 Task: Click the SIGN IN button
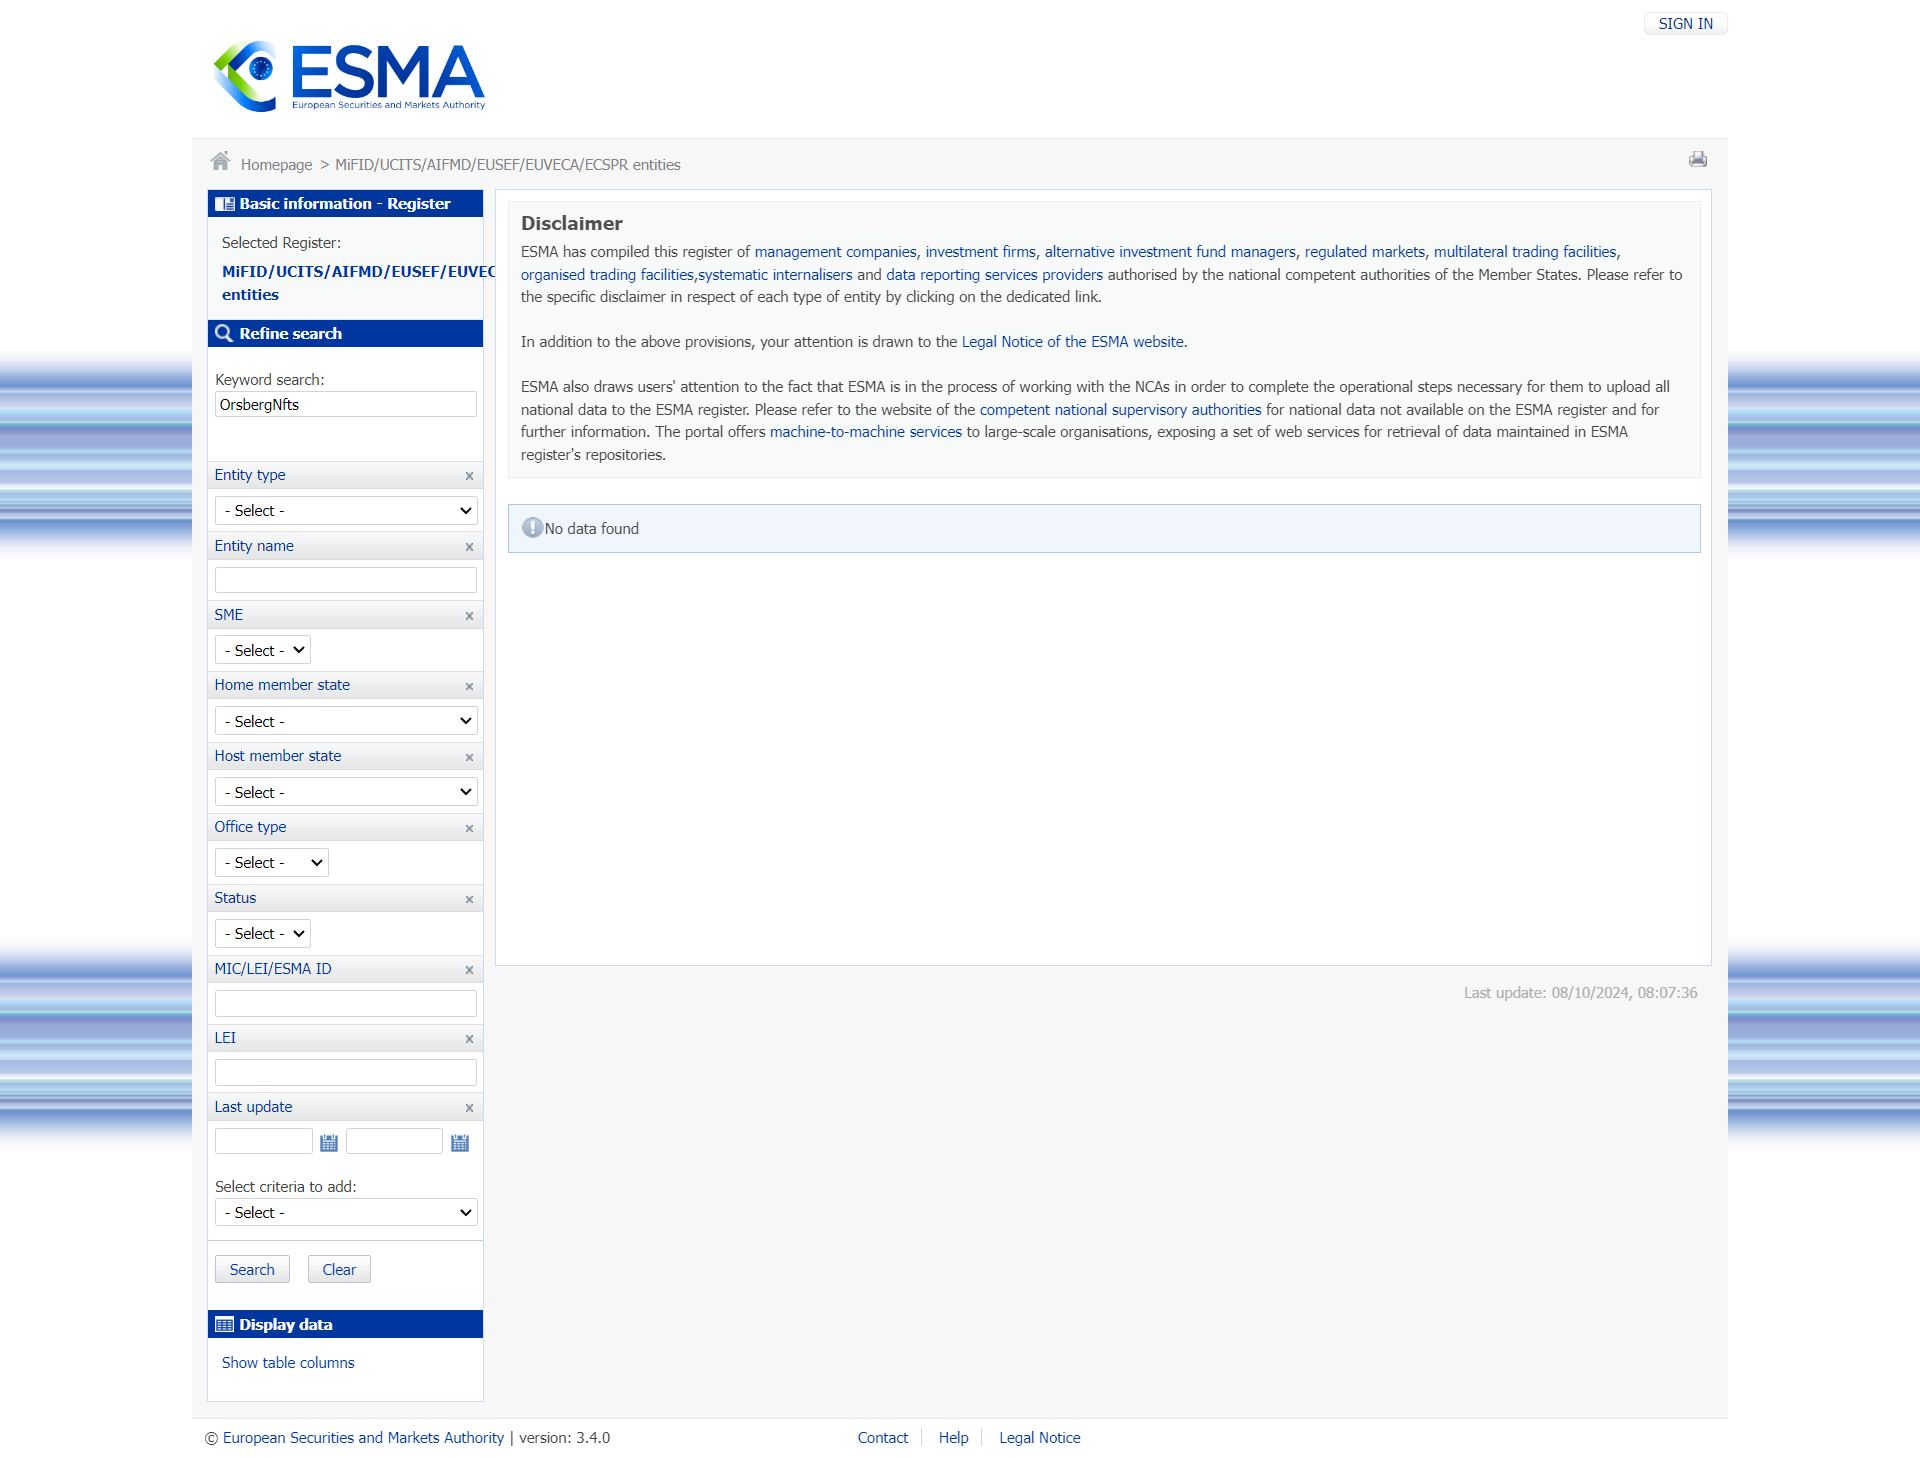1686,23
